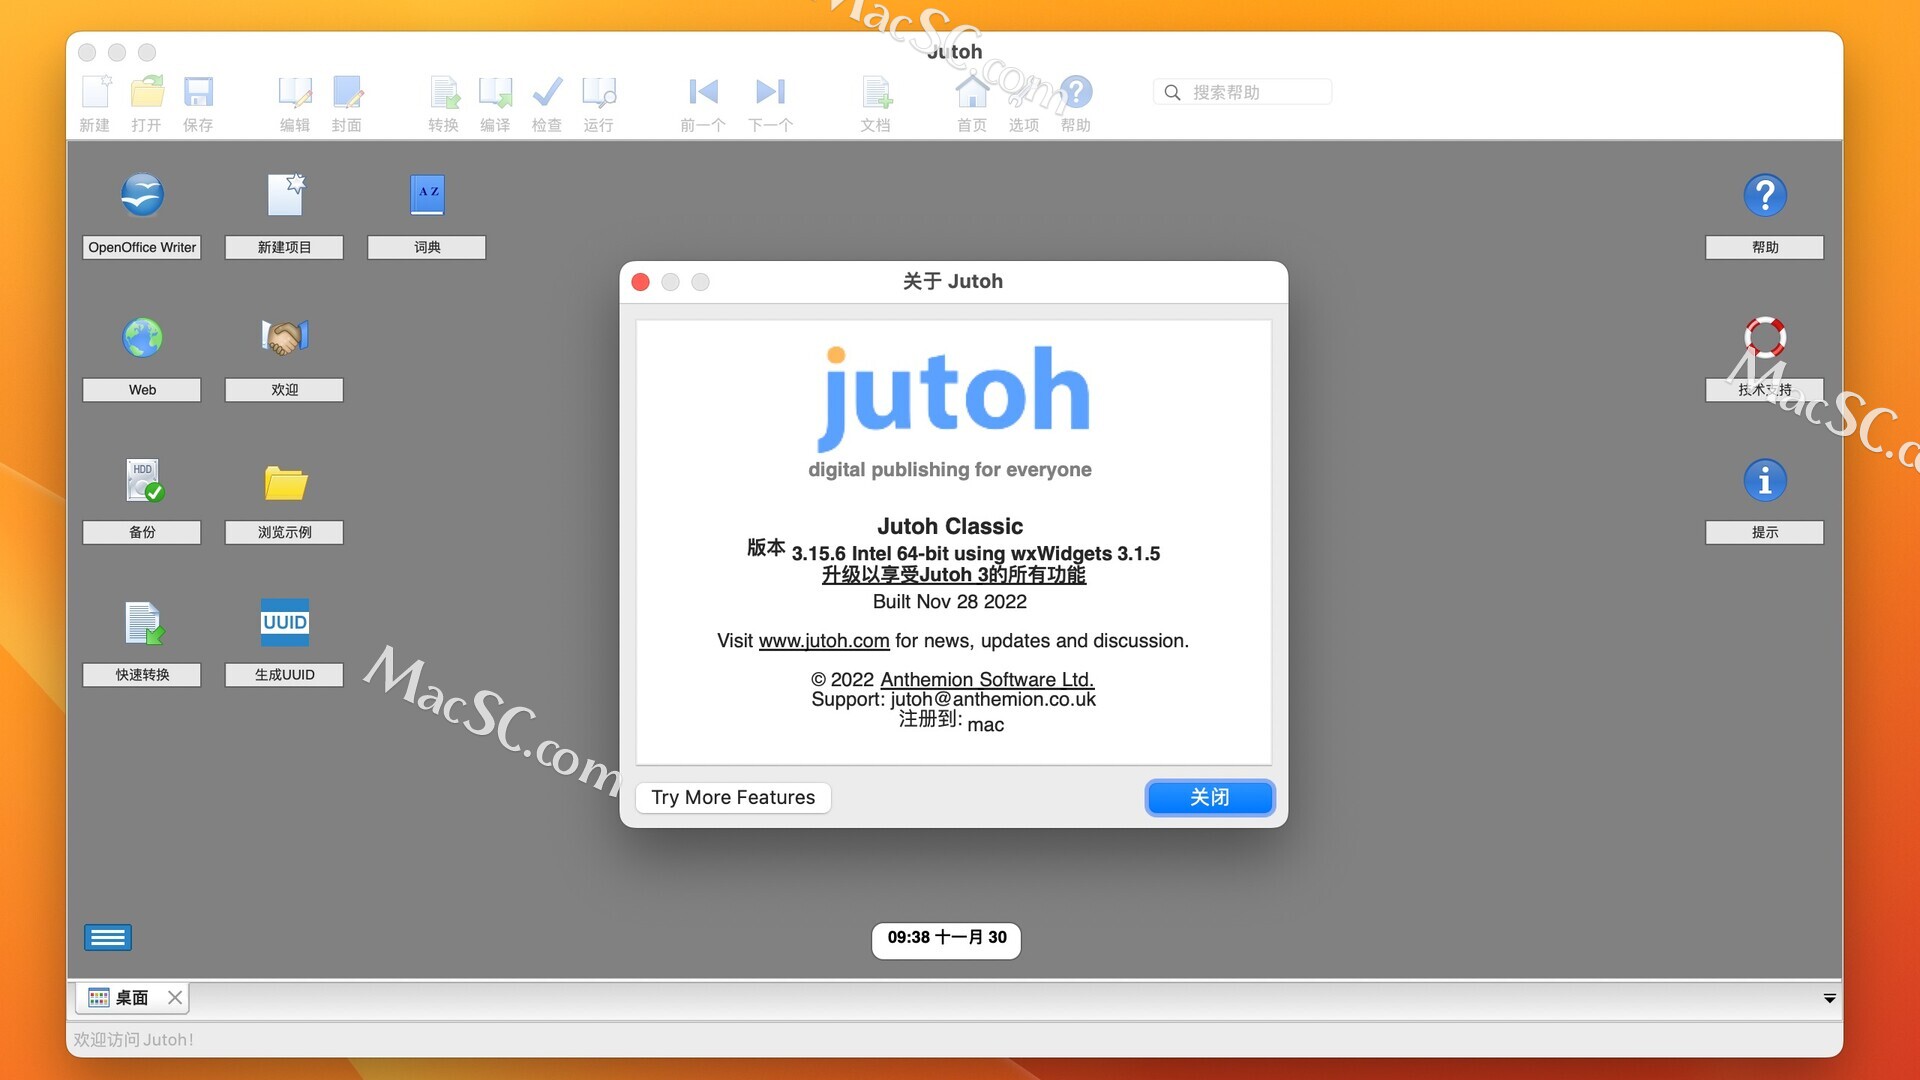Go to 下一个 (Next) document
The image size is (1920, 1080).
pyautogui.click(x=770, y=92)
